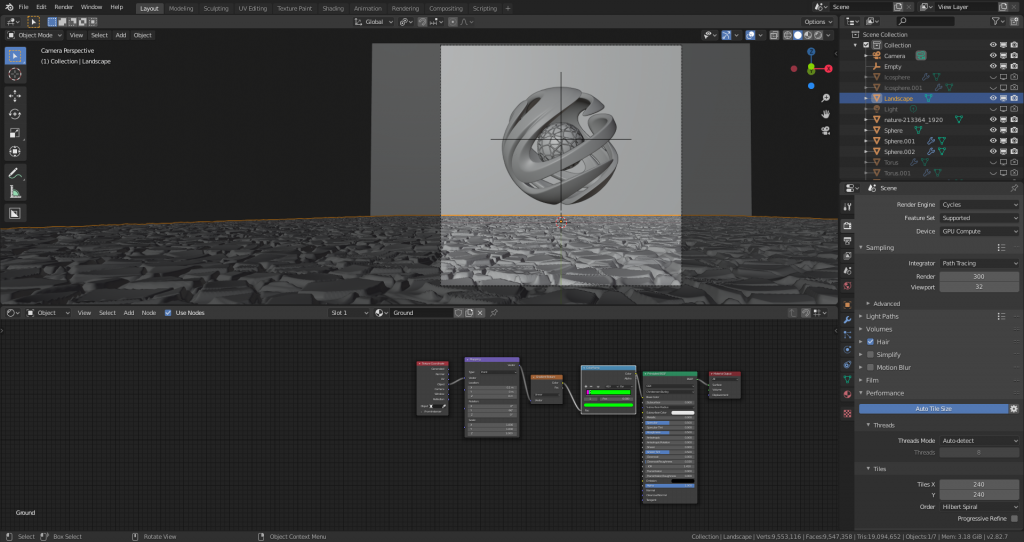This screenshot has height=542, width=1024.
Task: Open the Device GPU Compute dropdown
Action: (x=979, y=231)
